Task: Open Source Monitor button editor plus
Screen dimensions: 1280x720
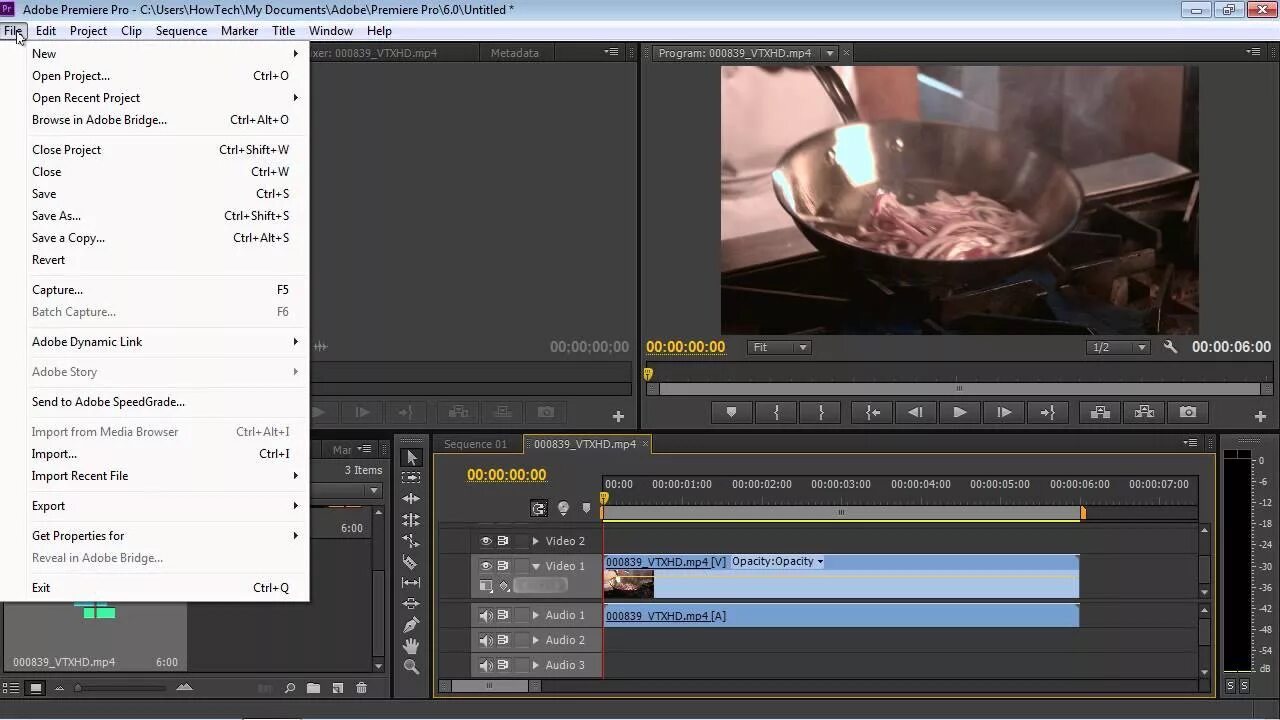Action: (618, 416)
